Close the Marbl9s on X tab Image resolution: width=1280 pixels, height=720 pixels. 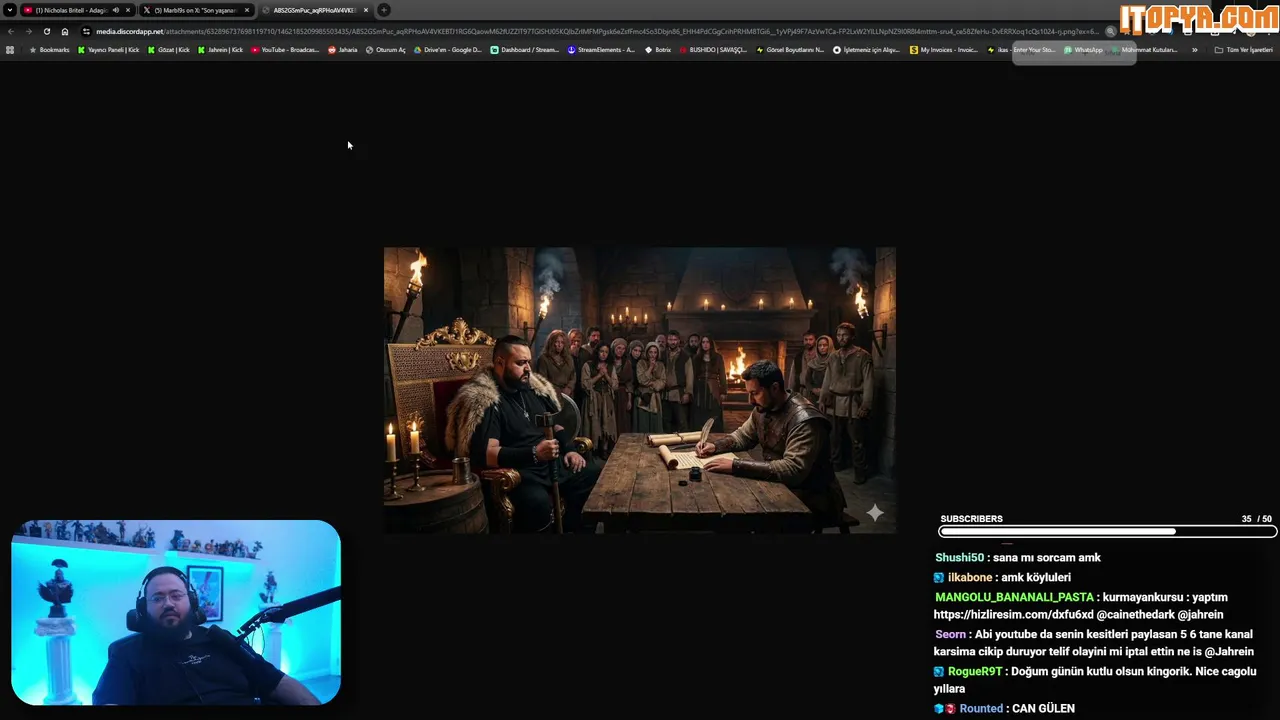[247, 10]
